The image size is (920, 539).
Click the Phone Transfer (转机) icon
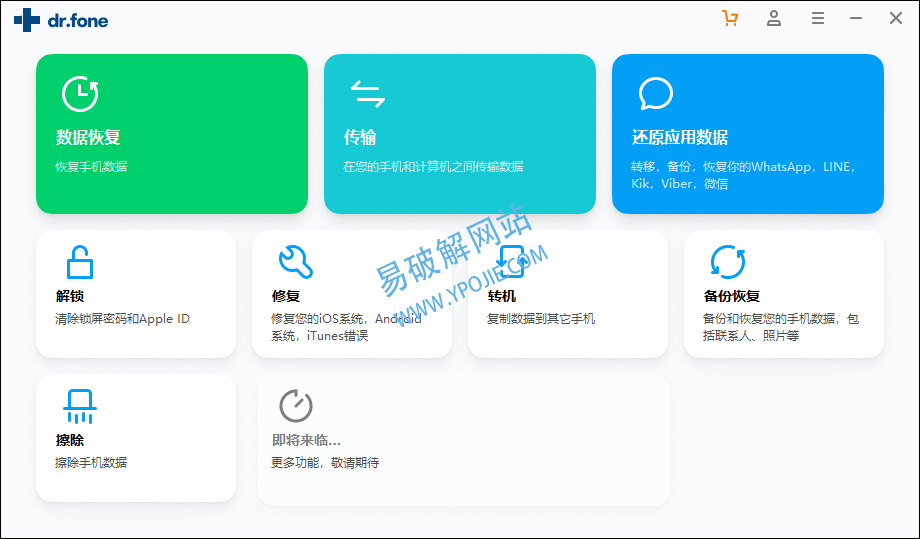point(511,262)
